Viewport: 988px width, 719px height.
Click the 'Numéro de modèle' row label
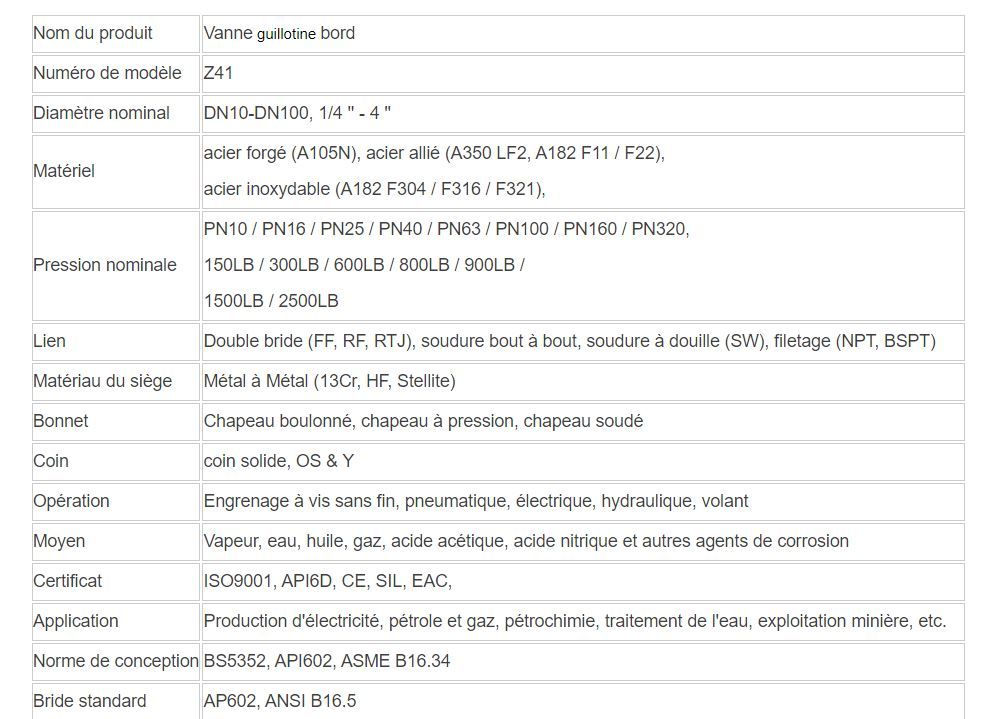point(107,73)
